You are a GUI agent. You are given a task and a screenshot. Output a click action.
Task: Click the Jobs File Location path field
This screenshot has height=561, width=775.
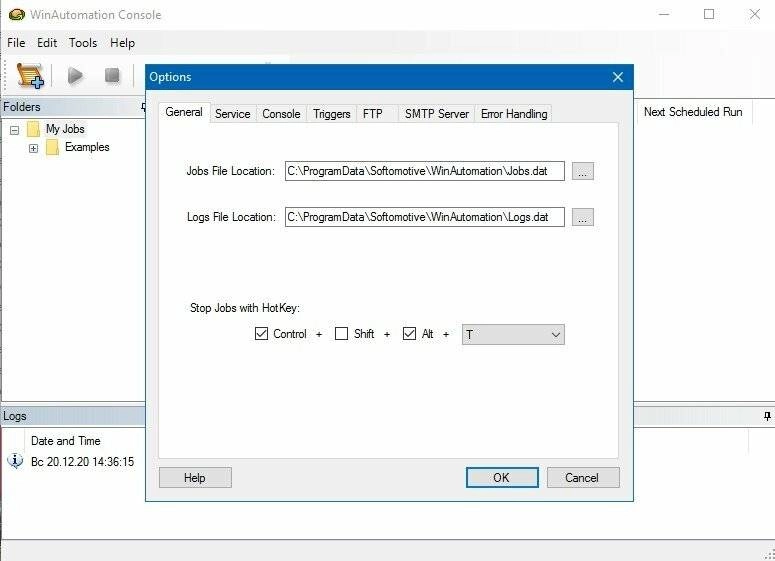(x=425, y=171)
